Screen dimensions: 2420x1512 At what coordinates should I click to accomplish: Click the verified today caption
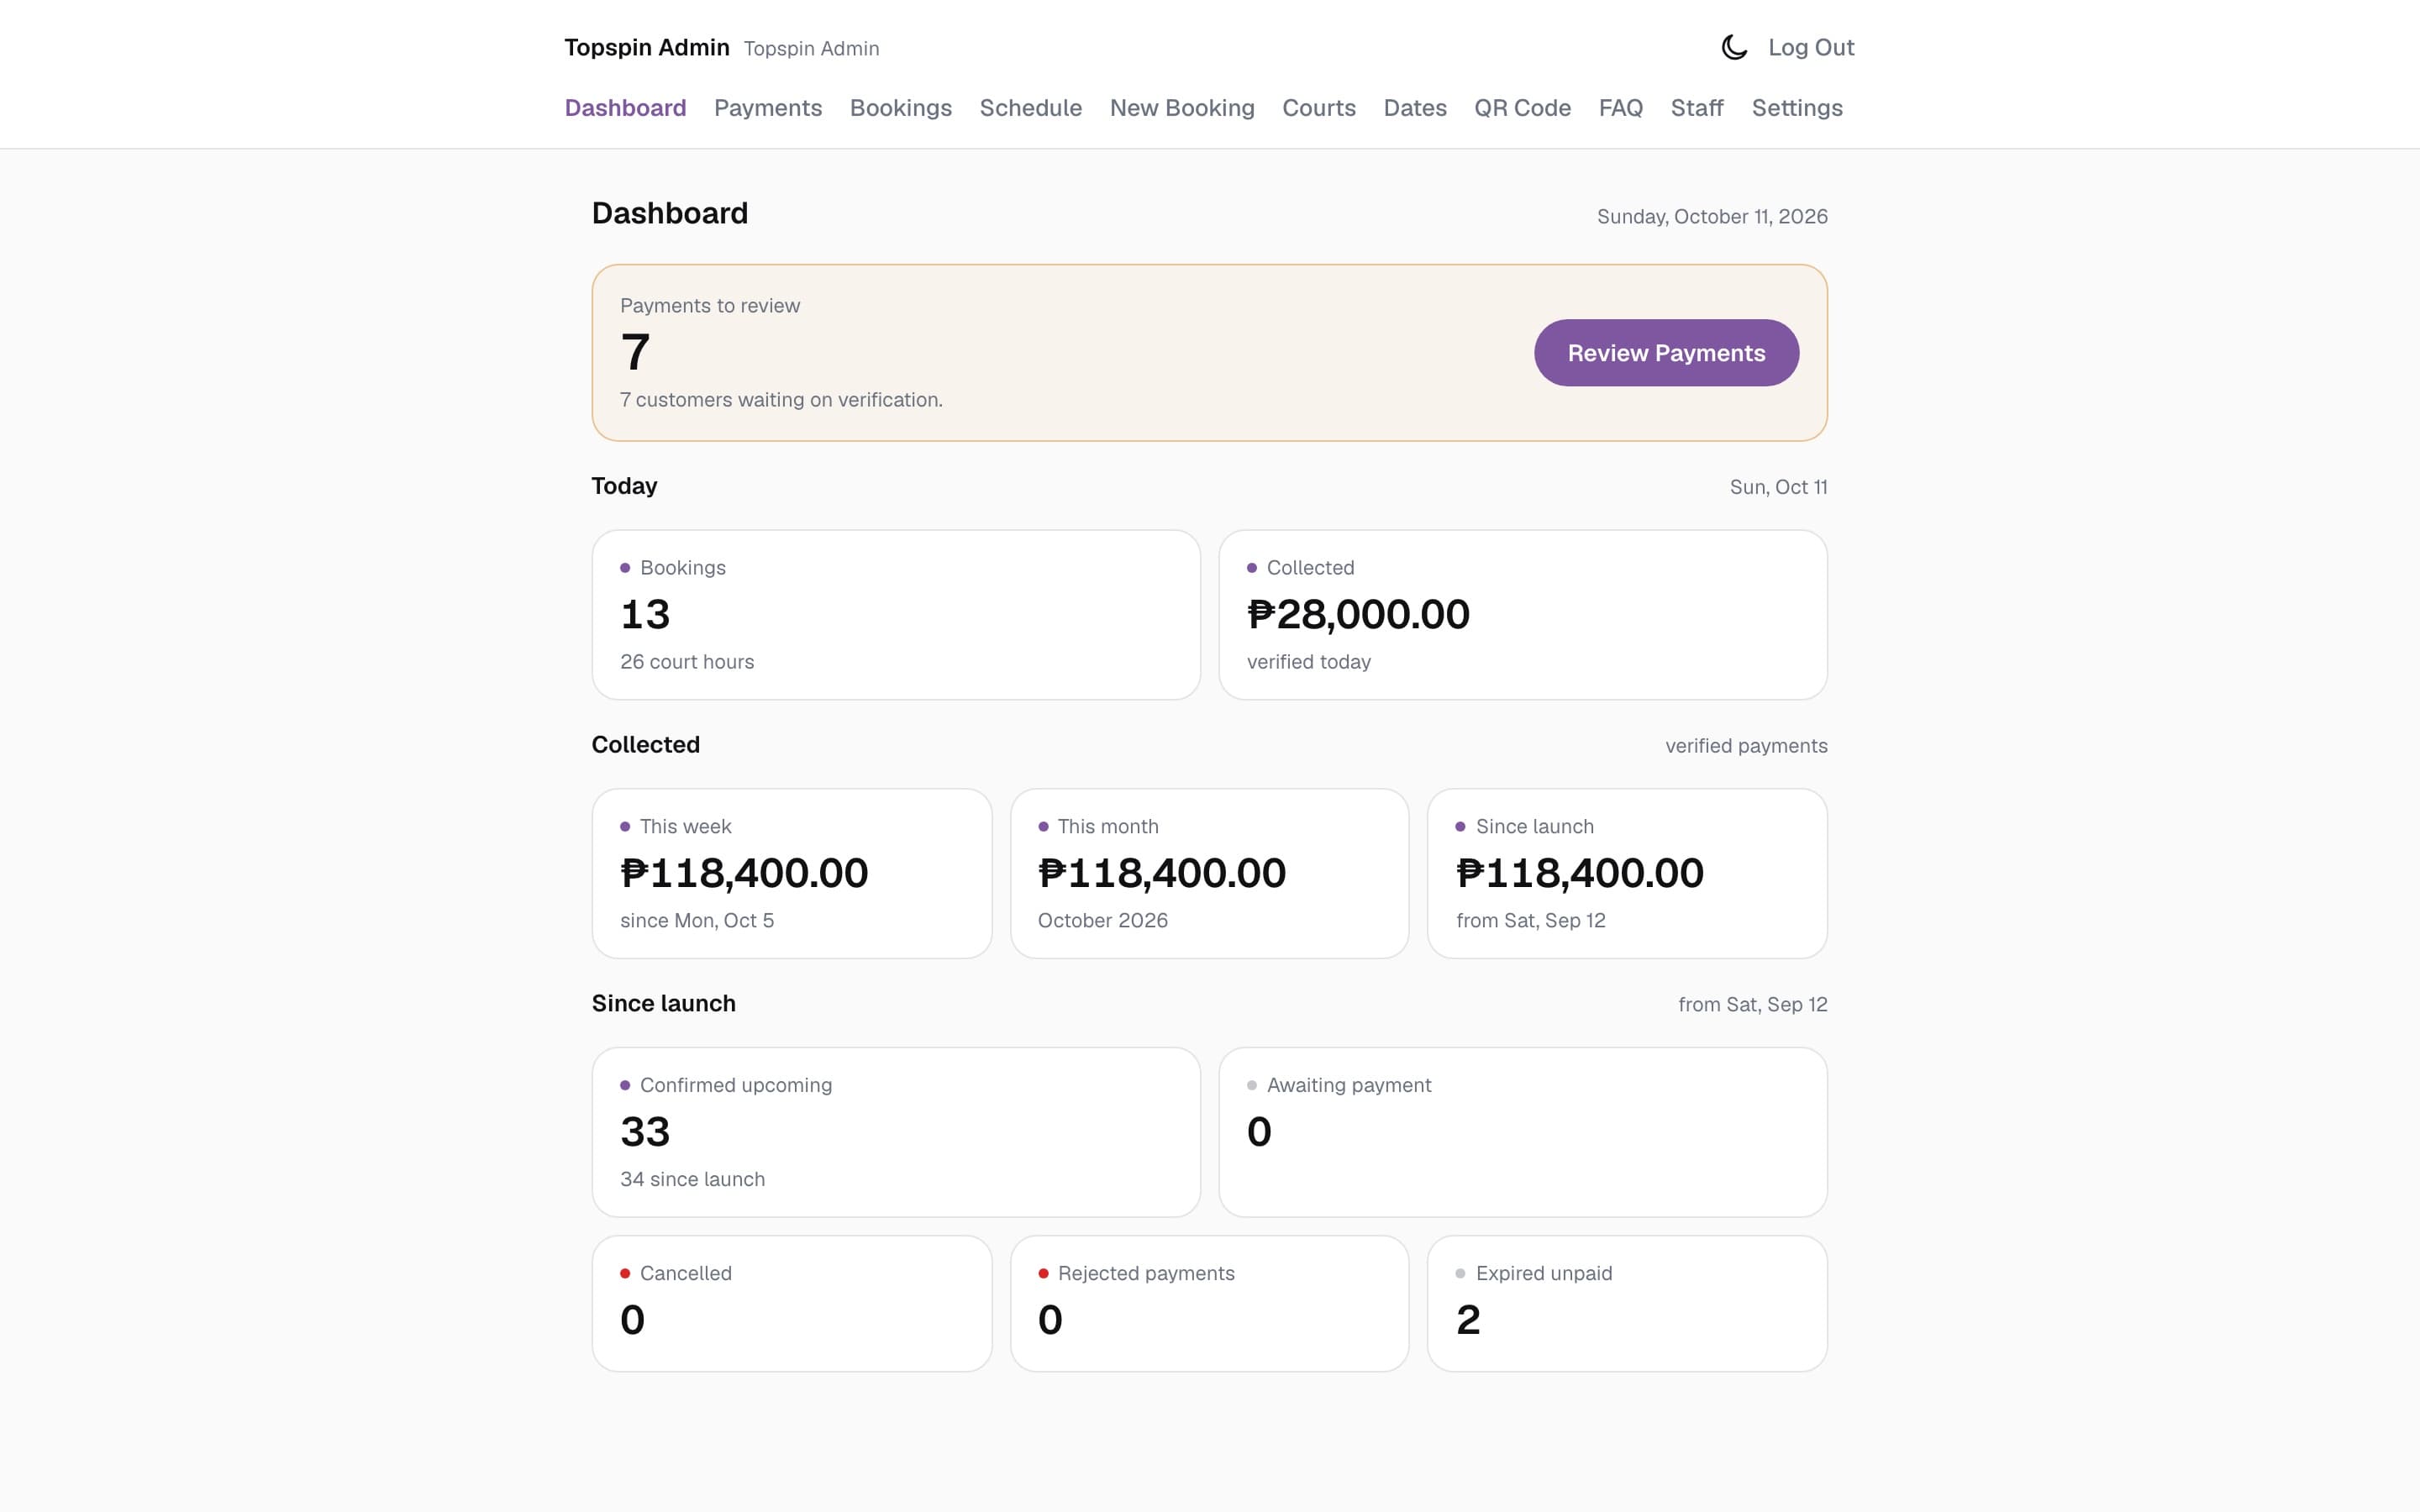(x=1308, y=662)
